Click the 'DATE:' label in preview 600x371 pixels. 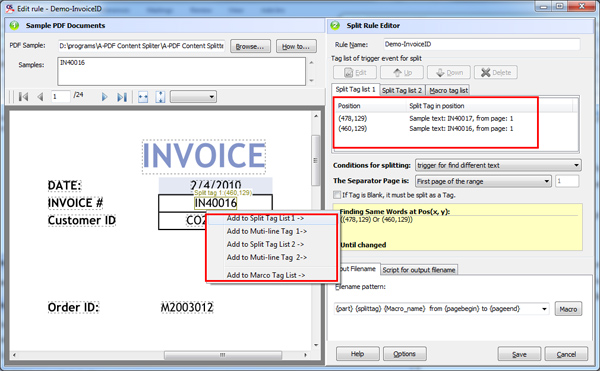pos(65,186)
